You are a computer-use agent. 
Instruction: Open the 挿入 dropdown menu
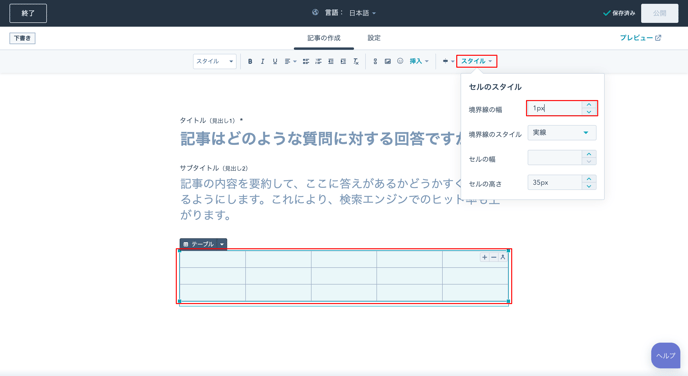click(419, 61)
